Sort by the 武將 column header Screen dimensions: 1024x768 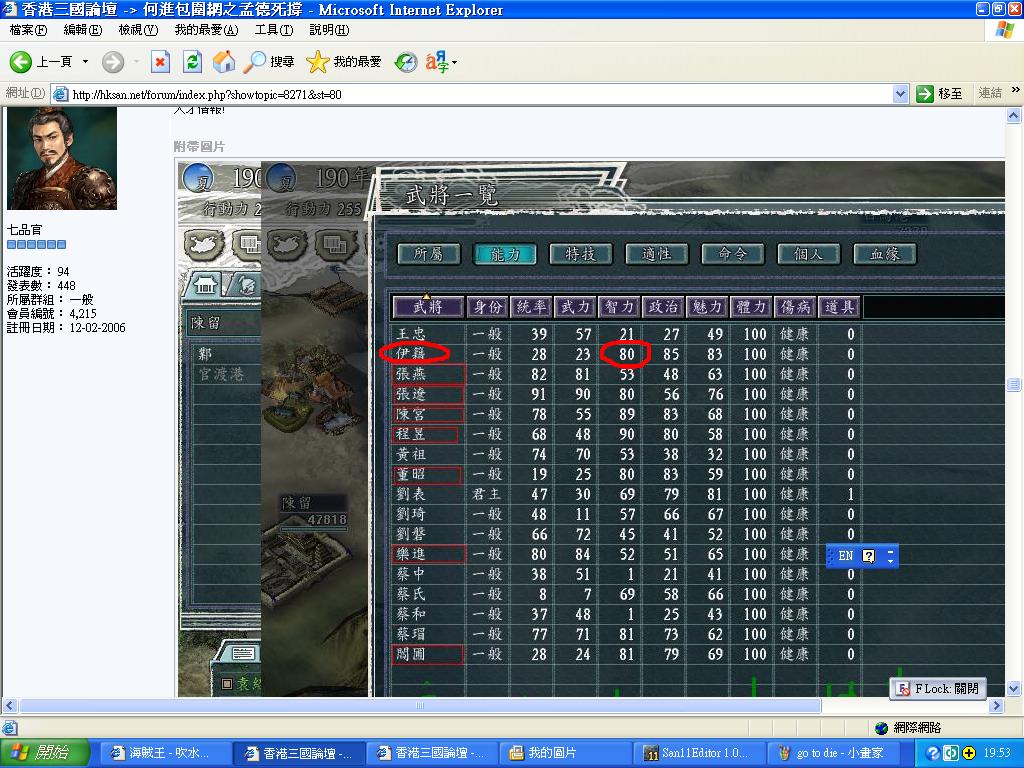point(428,307)
